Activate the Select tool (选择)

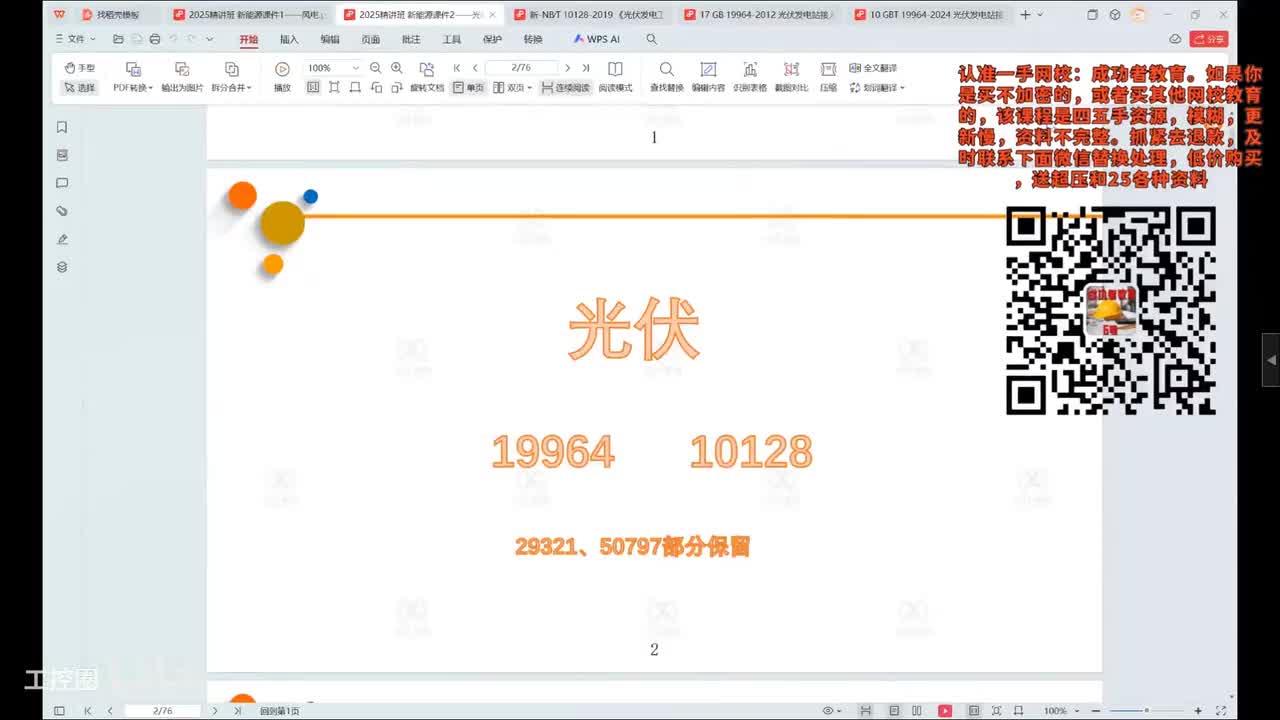[80, 88]
